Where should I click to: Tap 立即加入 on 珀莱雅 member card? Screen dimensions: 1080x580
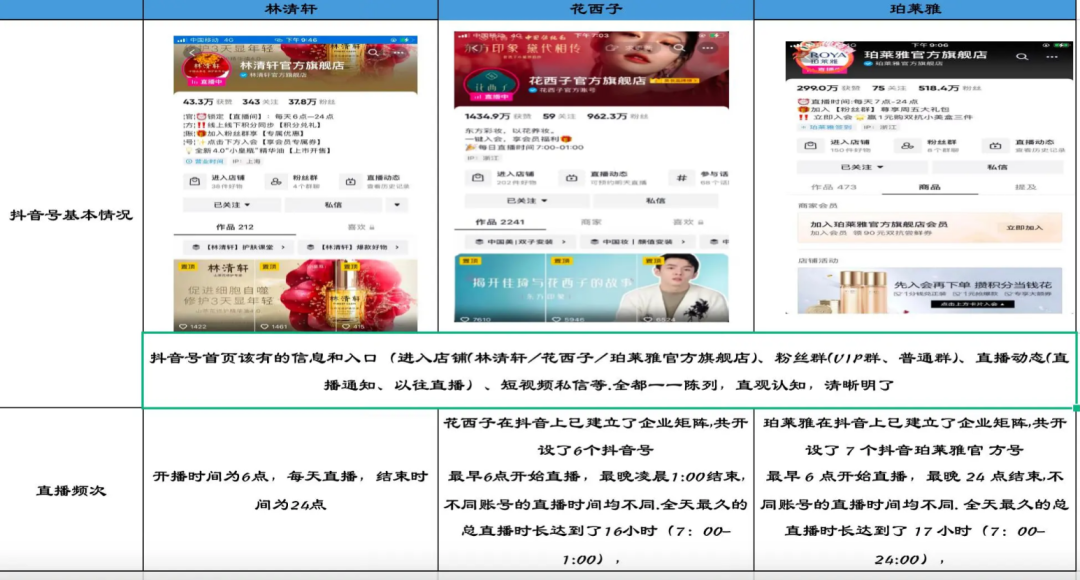point(1024,227)
